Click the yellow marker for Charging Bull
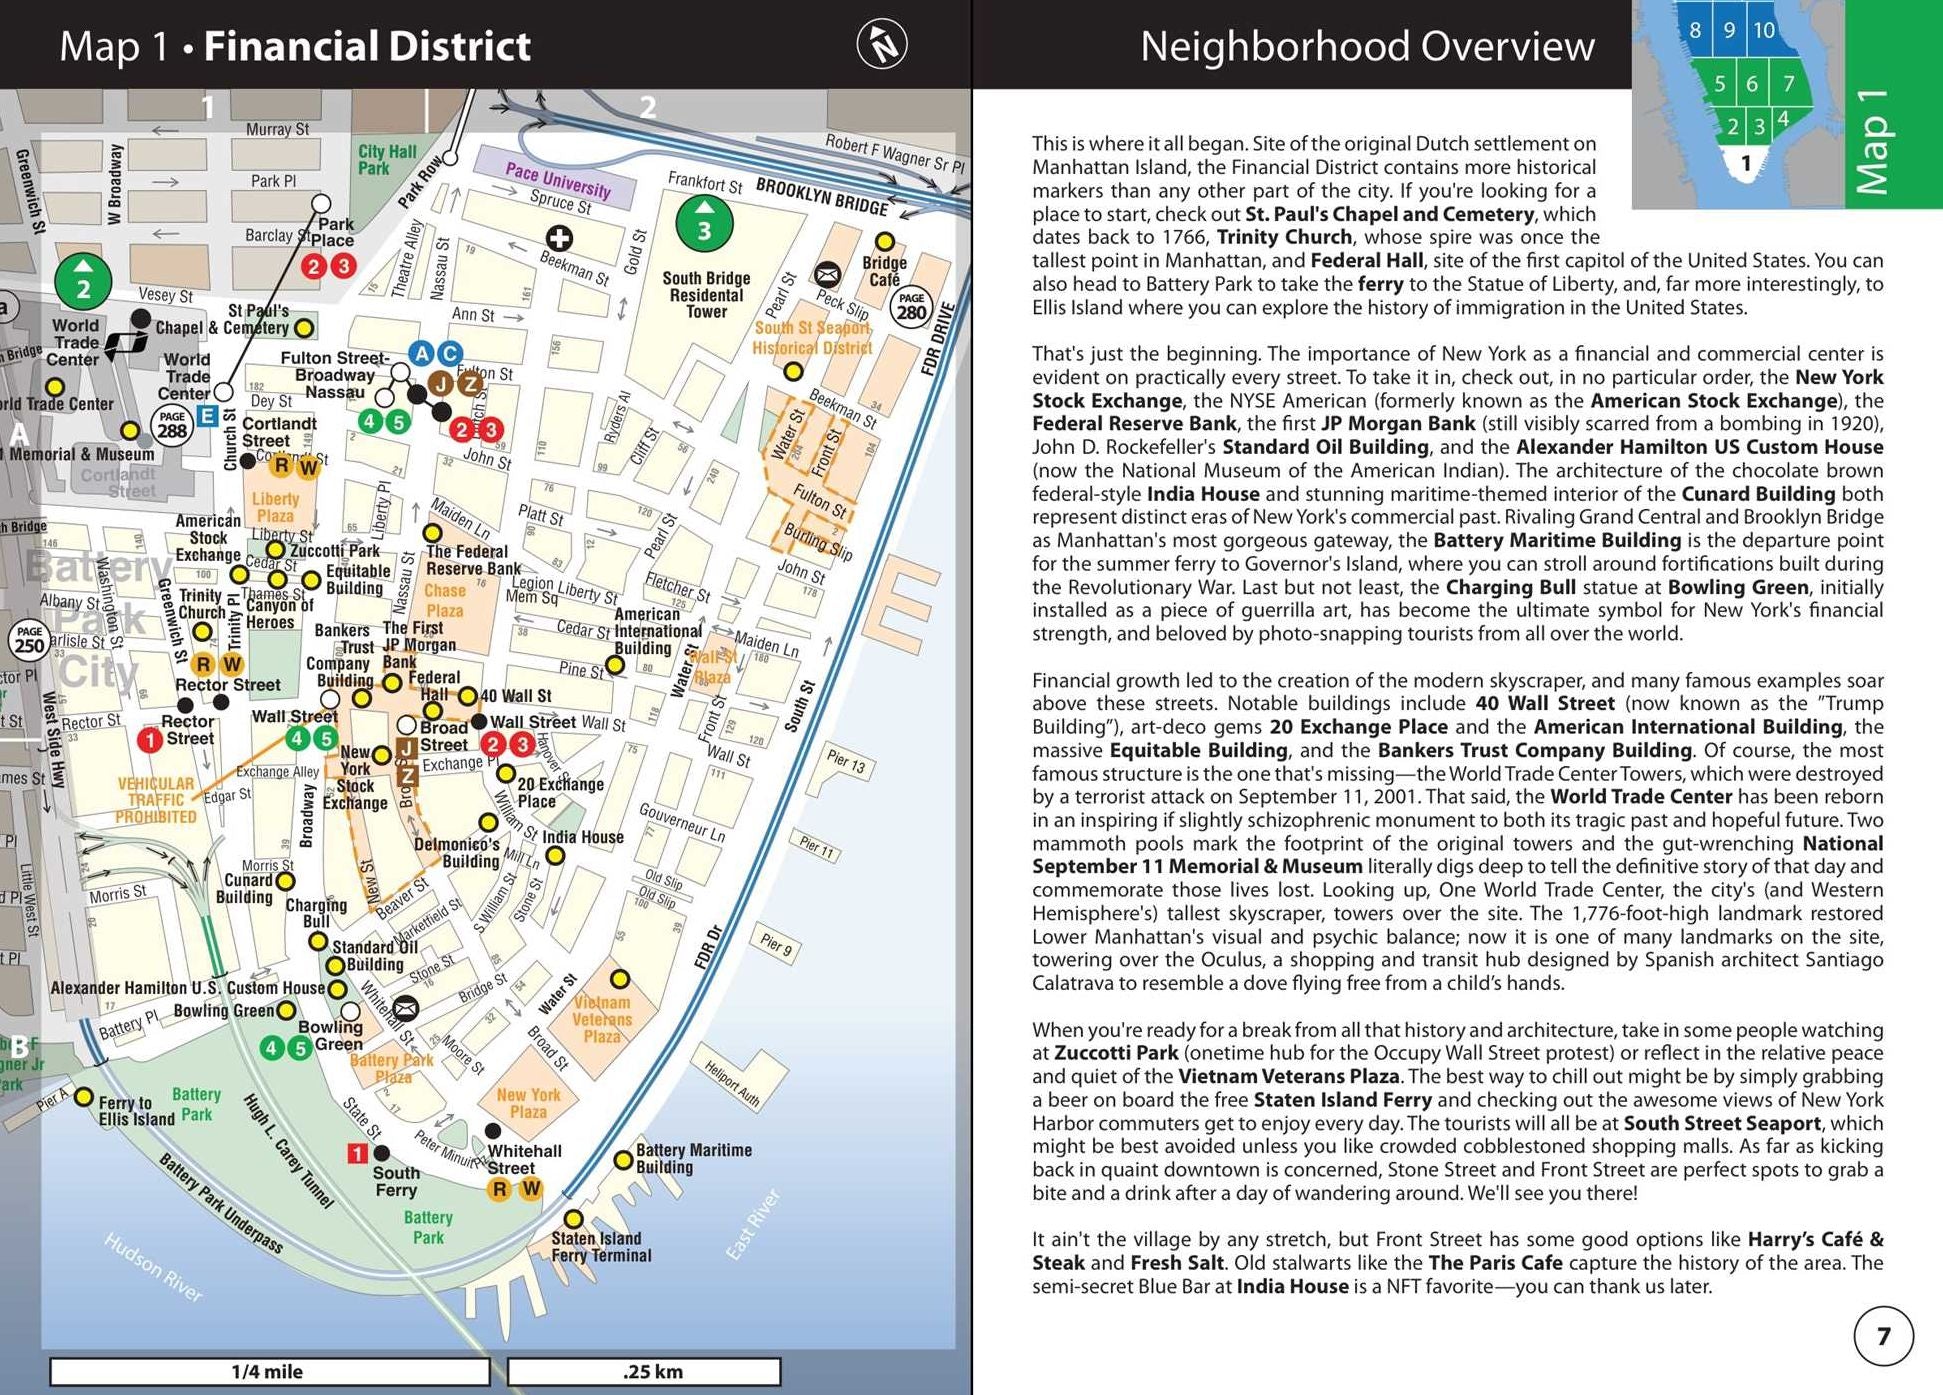 coord(317,941)
